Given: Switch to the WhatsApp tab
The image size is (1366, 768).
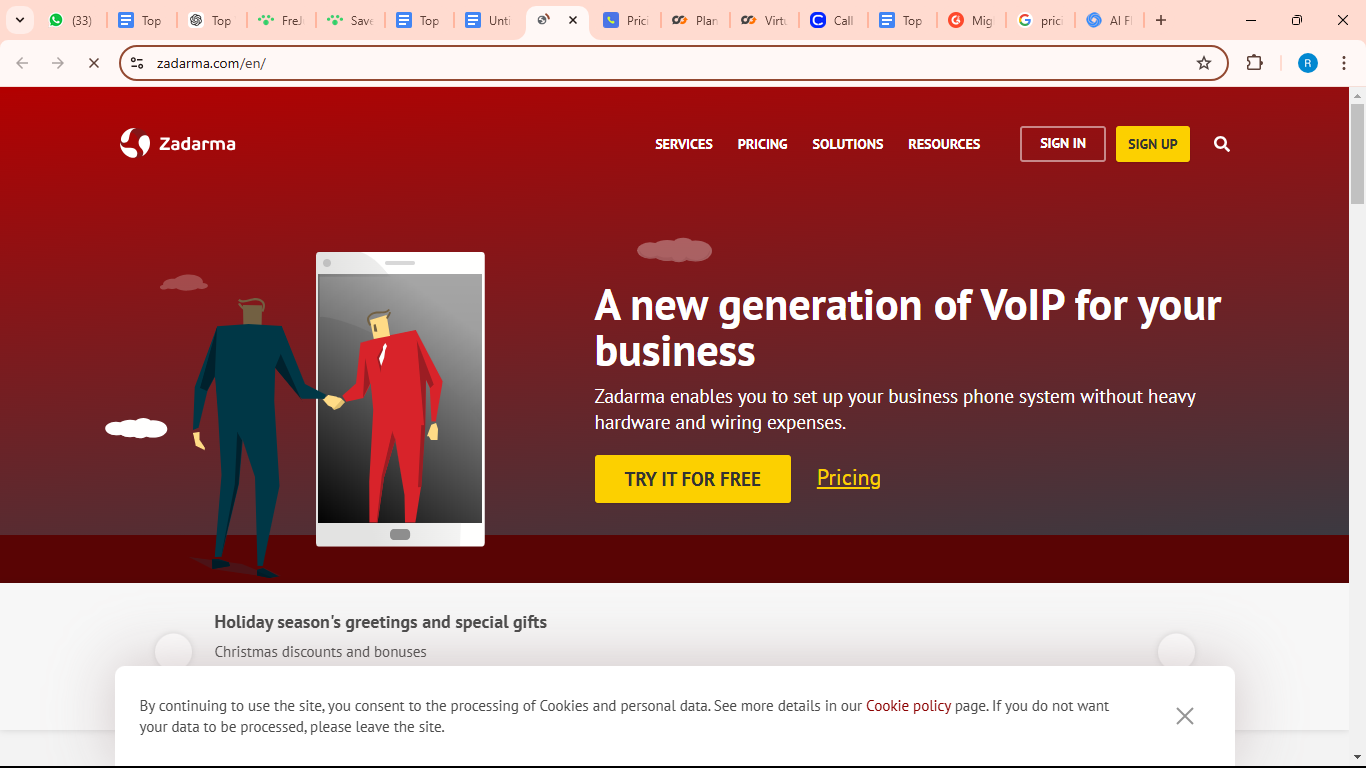Looking at the screenshot, I should coord(71,19).
